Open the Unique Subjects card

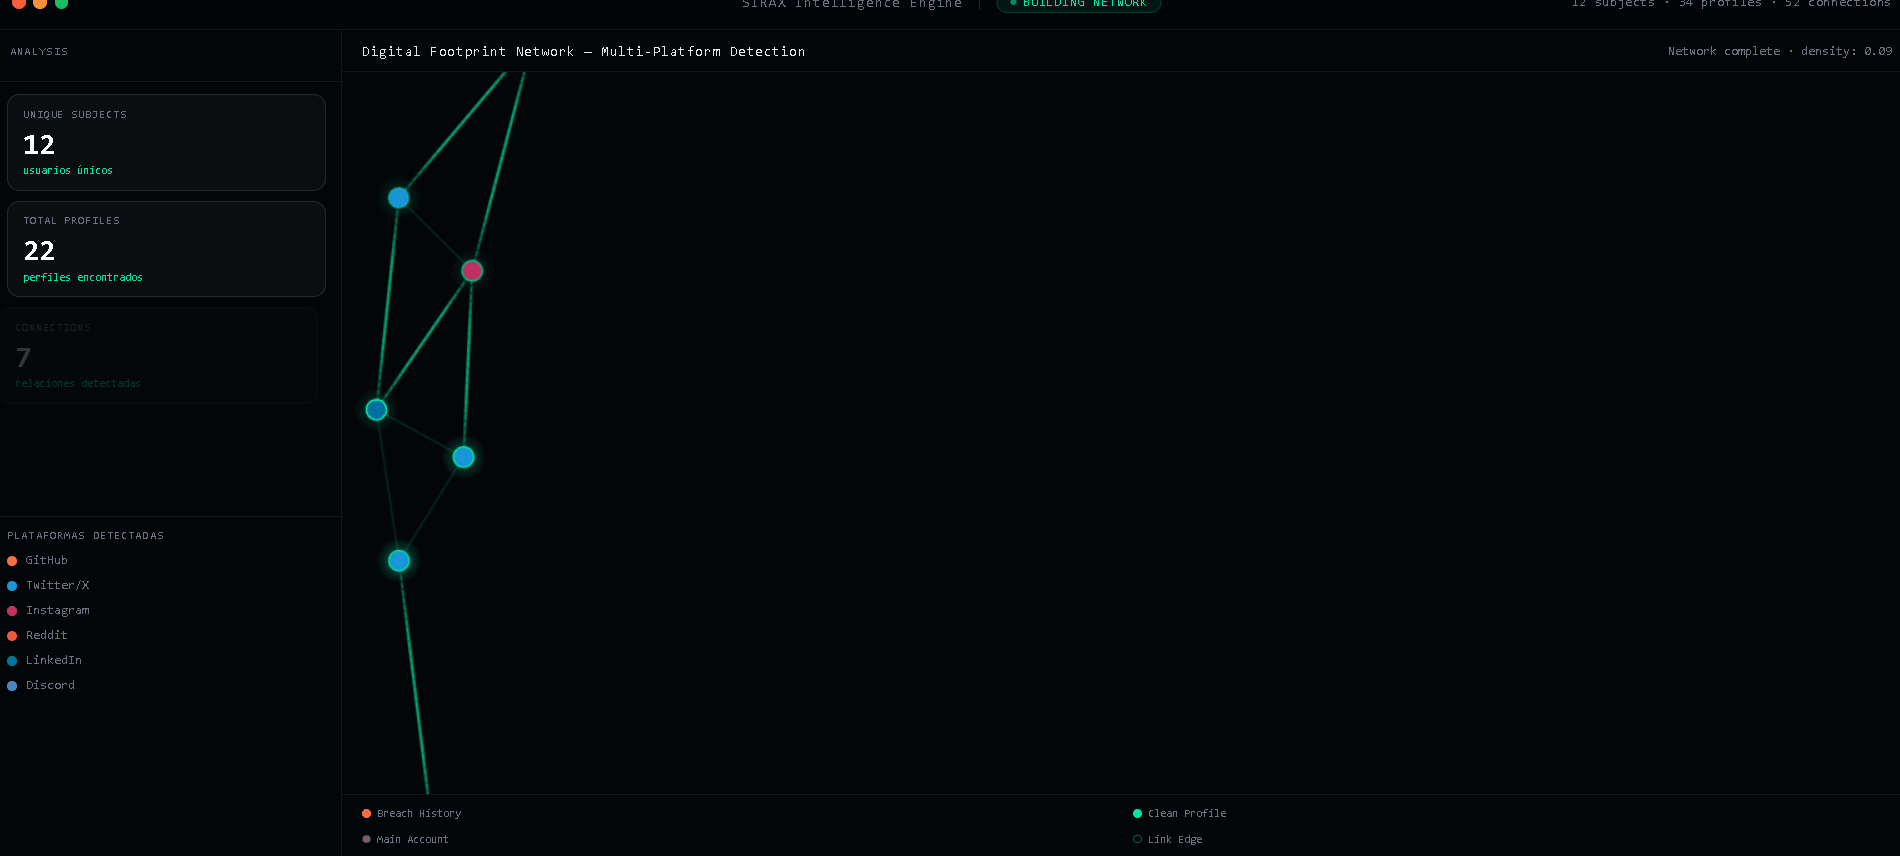pos(166,142)
